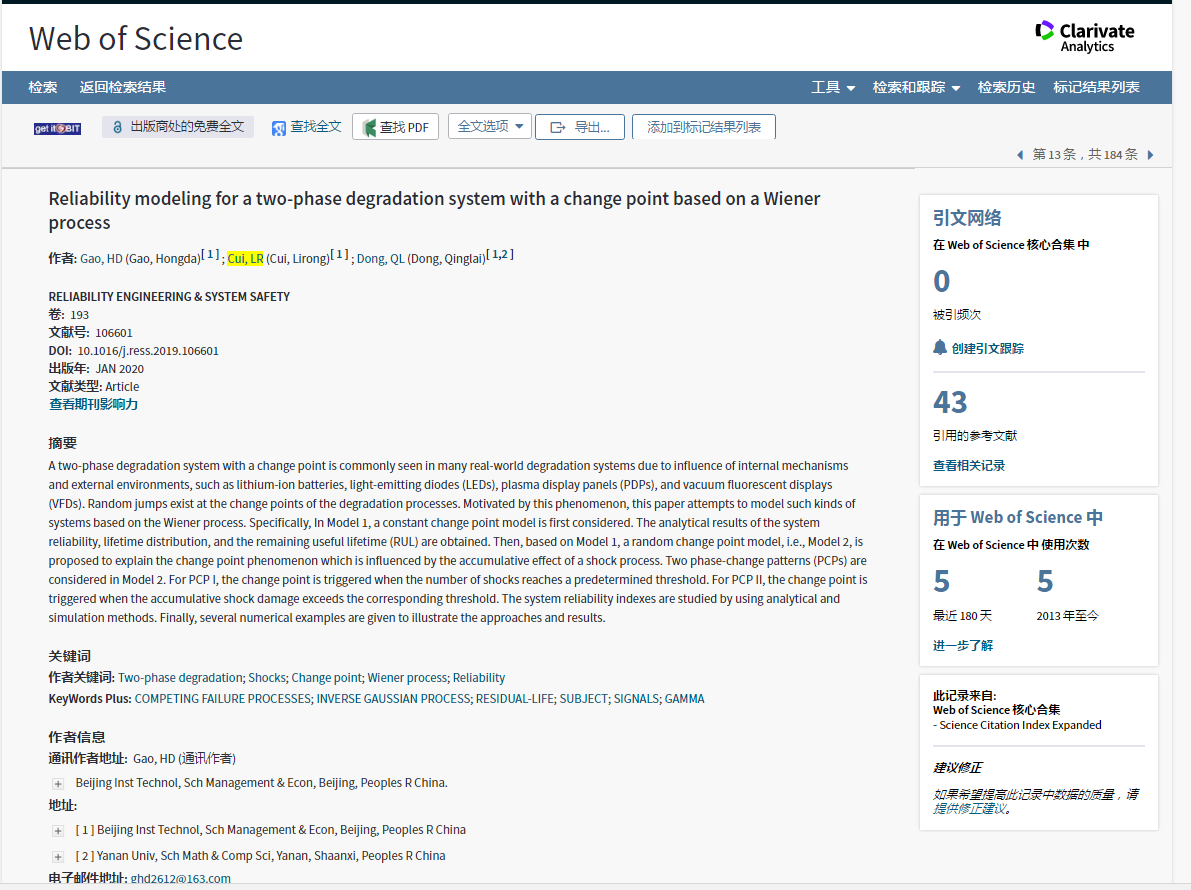Click KeyWords Plus GAMMA
This screenshot has width=1191, height=890.
pyautogui.click(x=684, y=699)
